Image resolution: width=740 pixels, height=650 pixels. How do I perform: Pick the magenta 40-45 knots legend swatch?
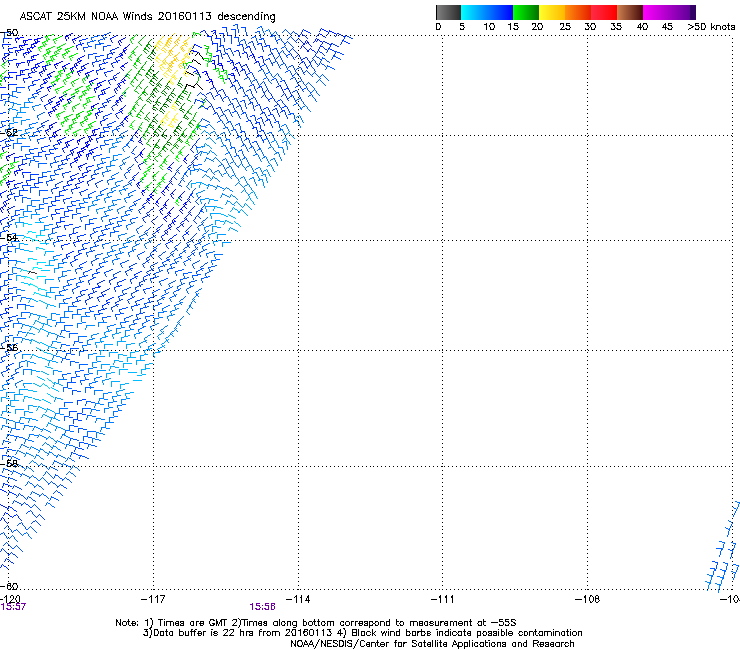[656, 12]
